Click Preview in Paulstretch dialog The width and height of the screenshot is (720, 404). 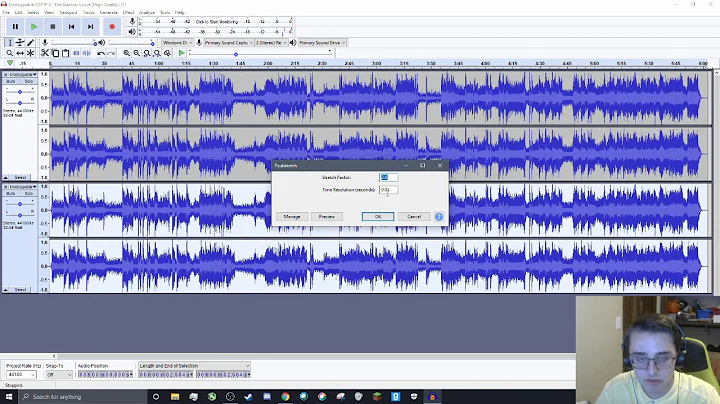tap(327, 217)
